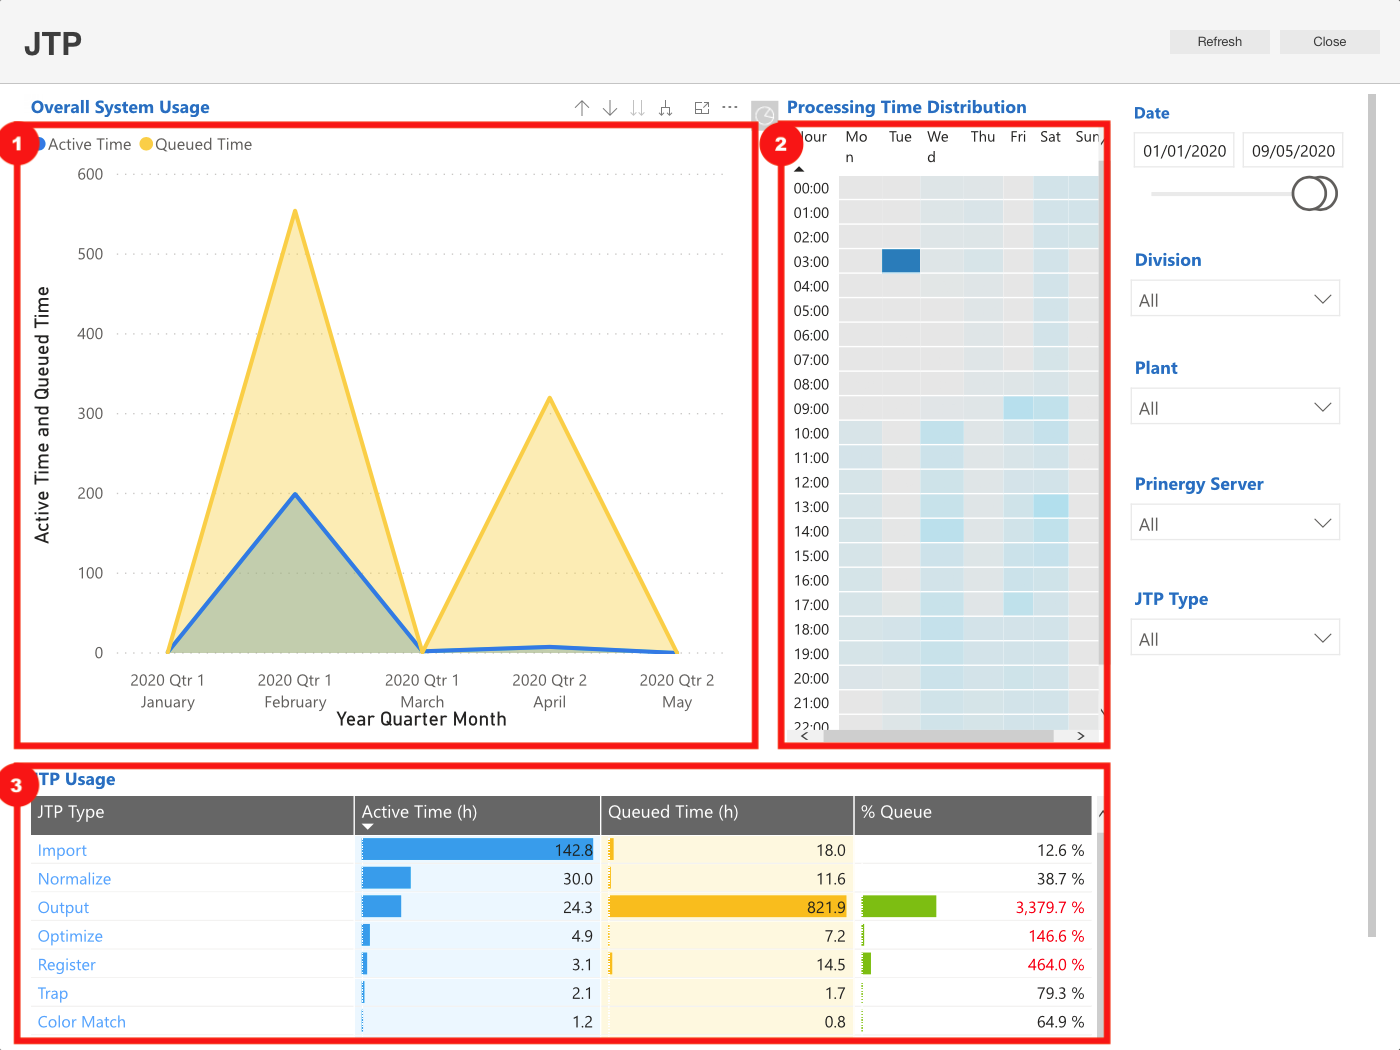Click the double-arrow next level icon
This screenshot has height=1050, width=1400.
pyautogui.click(x=638, y=108)
